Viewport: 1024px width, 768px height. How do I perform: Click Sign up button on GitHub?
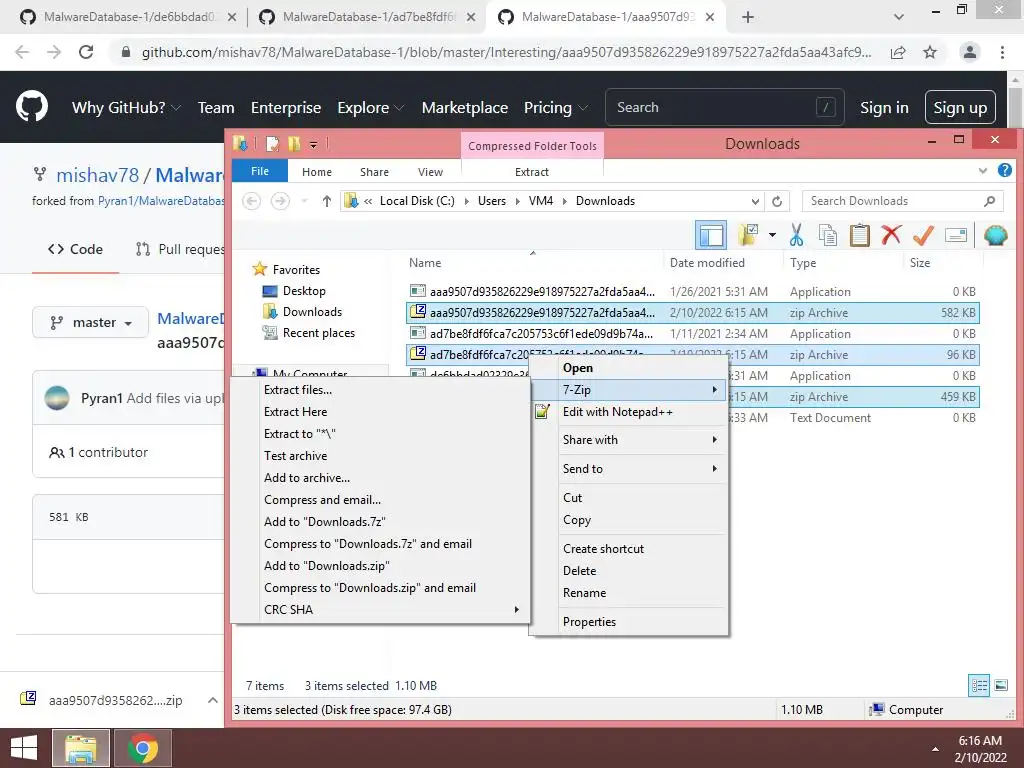pyautogui.click(x=960, y=107)
